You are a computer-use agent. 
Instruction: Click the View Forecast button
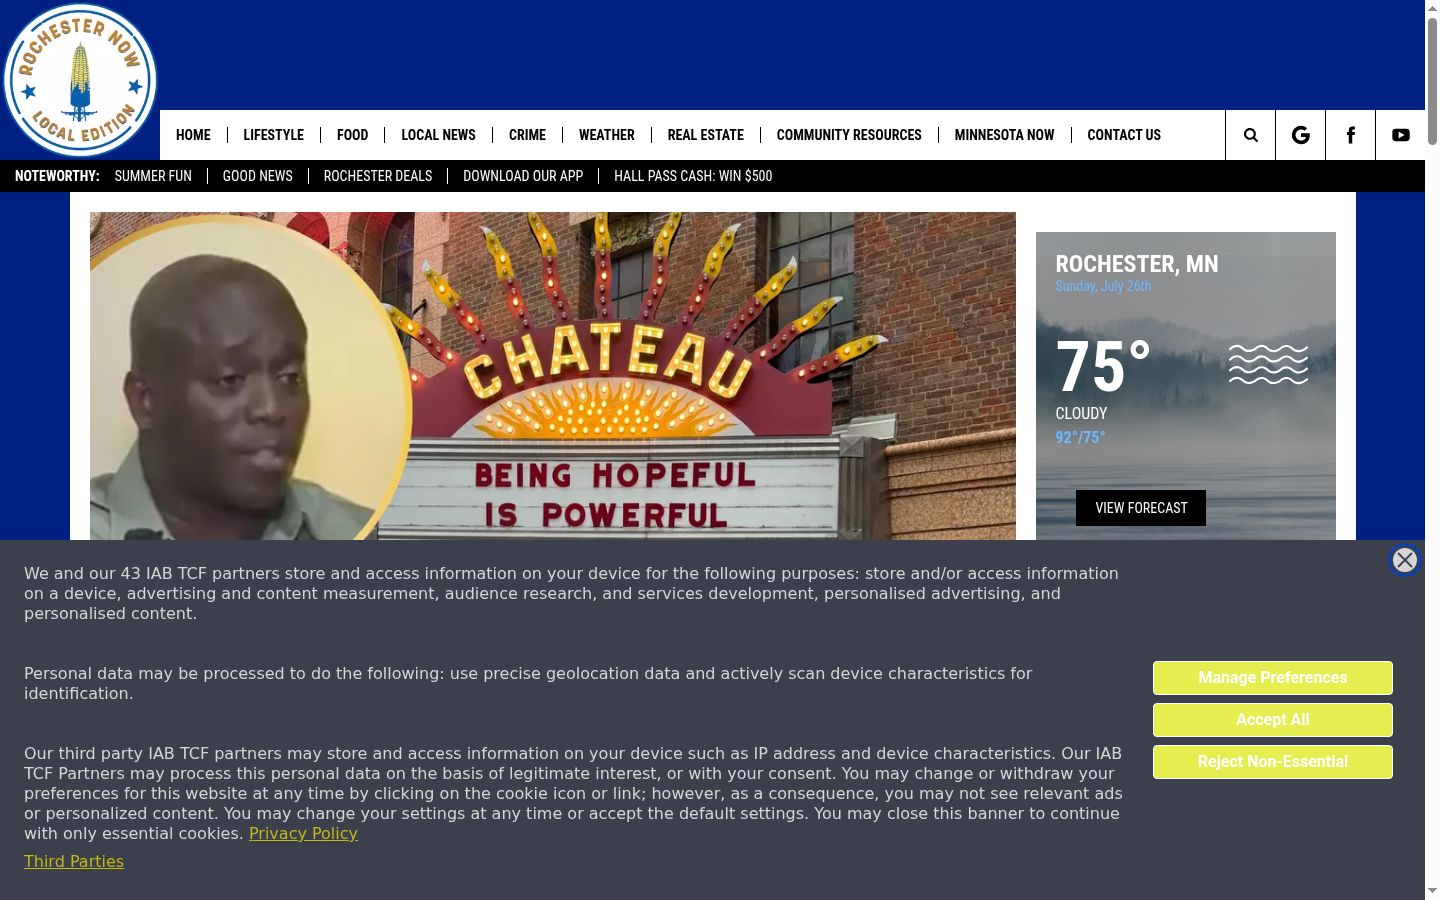(1141, 508)
